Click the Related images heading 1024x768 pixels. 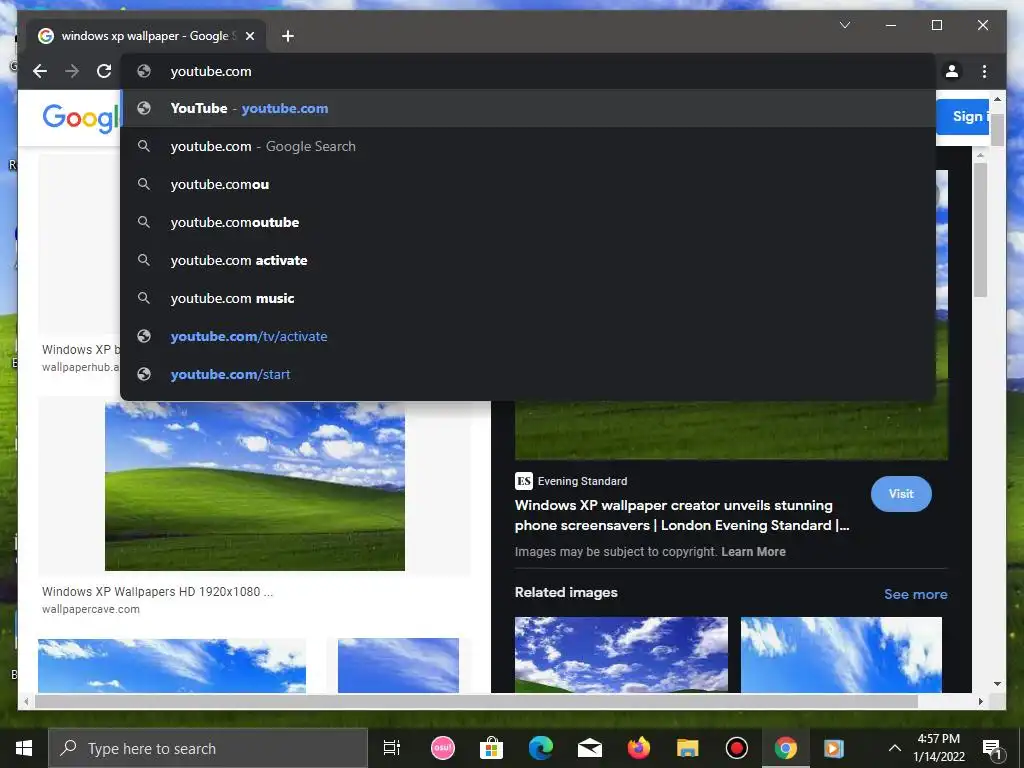(x=566, y=592)
